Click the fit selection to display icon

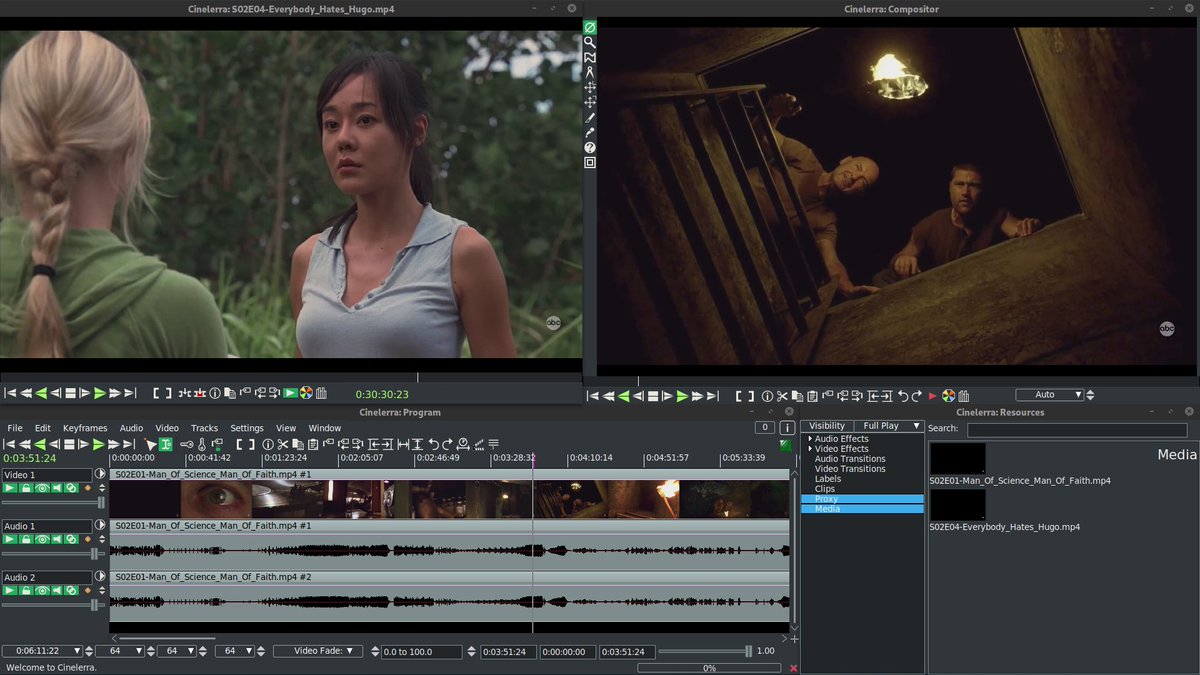pyautogui.click(x=403, y=444)
